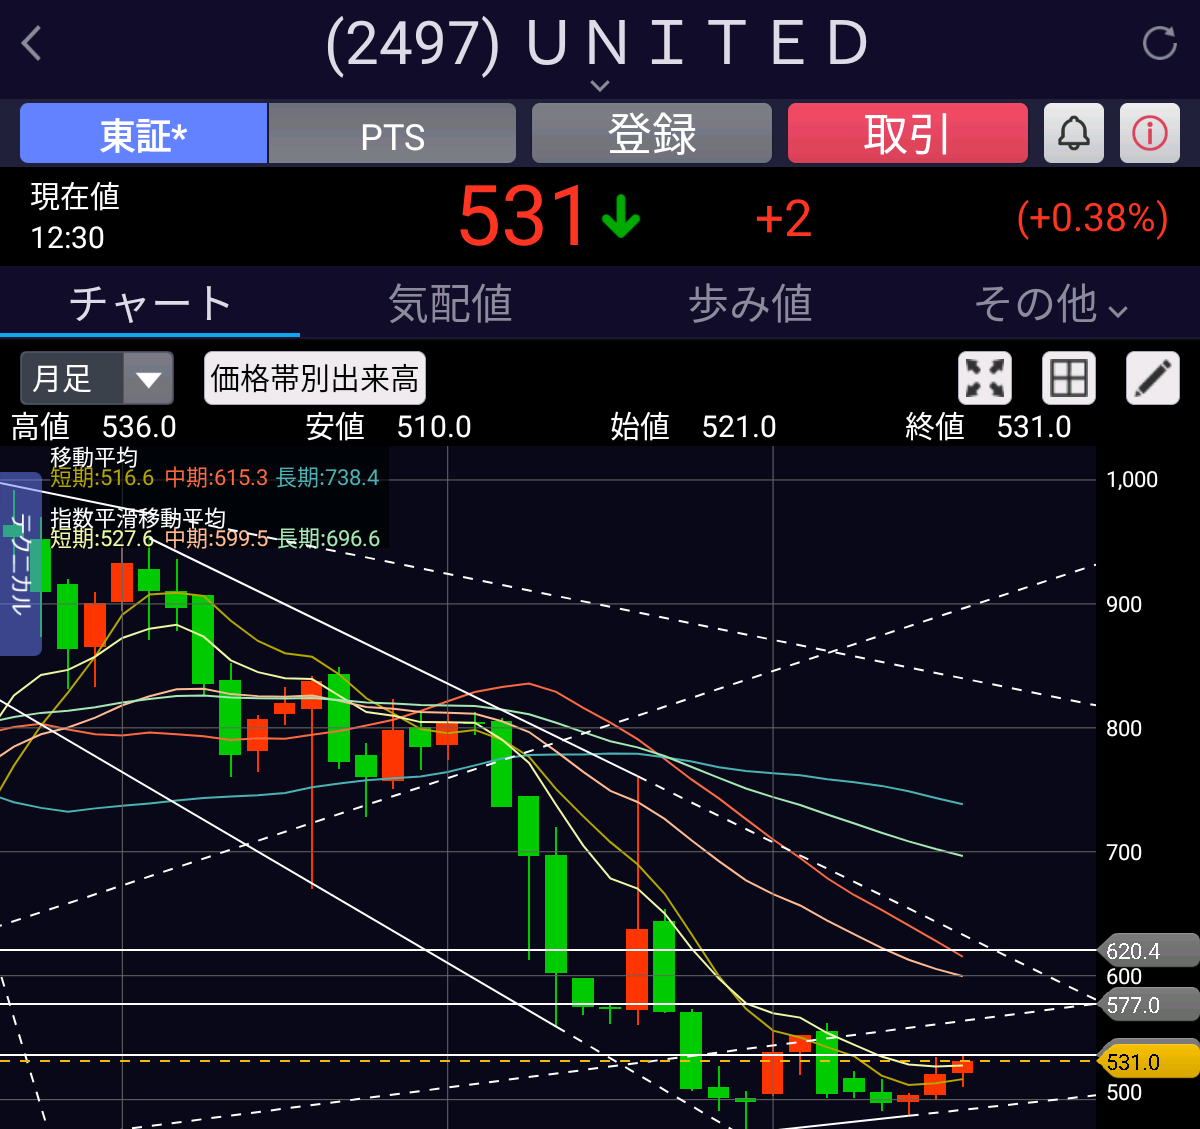Expand the stock name chevron under UNITED
Image resolution: width=1200 pixels, height=1129 pixels.
(x=600, y=86)
